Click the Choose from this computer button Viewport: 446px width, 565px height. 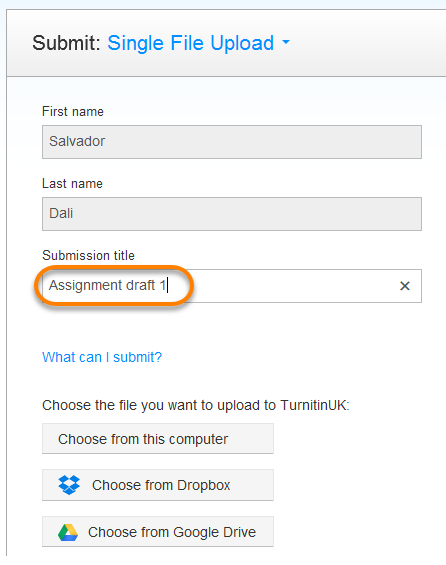pyautogui.click(x=158, y=439)
